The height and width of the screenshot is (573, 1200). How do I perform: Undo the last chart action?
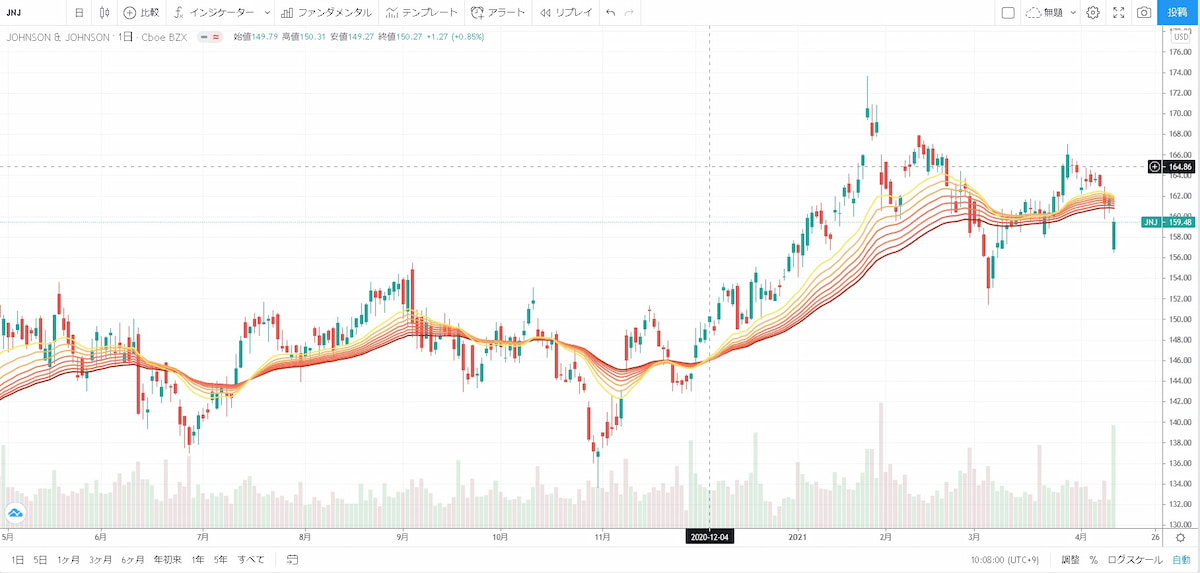(610, 13)
